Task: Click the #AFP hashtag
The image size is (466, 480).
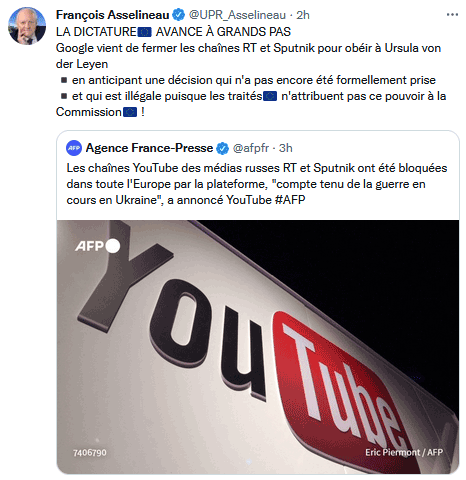Action: [290, 200]
